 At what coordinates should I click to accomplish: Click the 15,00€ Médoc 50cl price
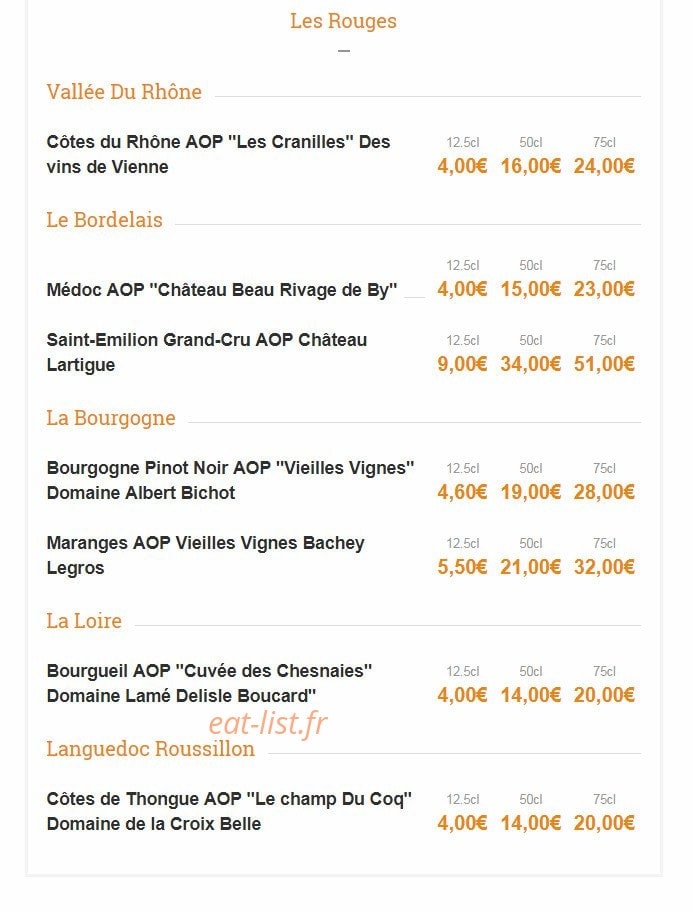pos(531,289)
